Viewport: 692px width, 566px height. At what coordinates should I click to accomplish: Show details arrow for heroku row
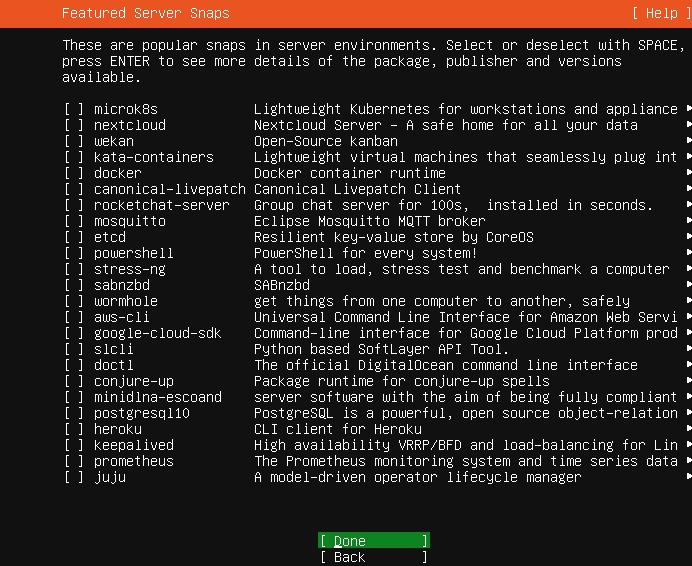coord(689,428)
